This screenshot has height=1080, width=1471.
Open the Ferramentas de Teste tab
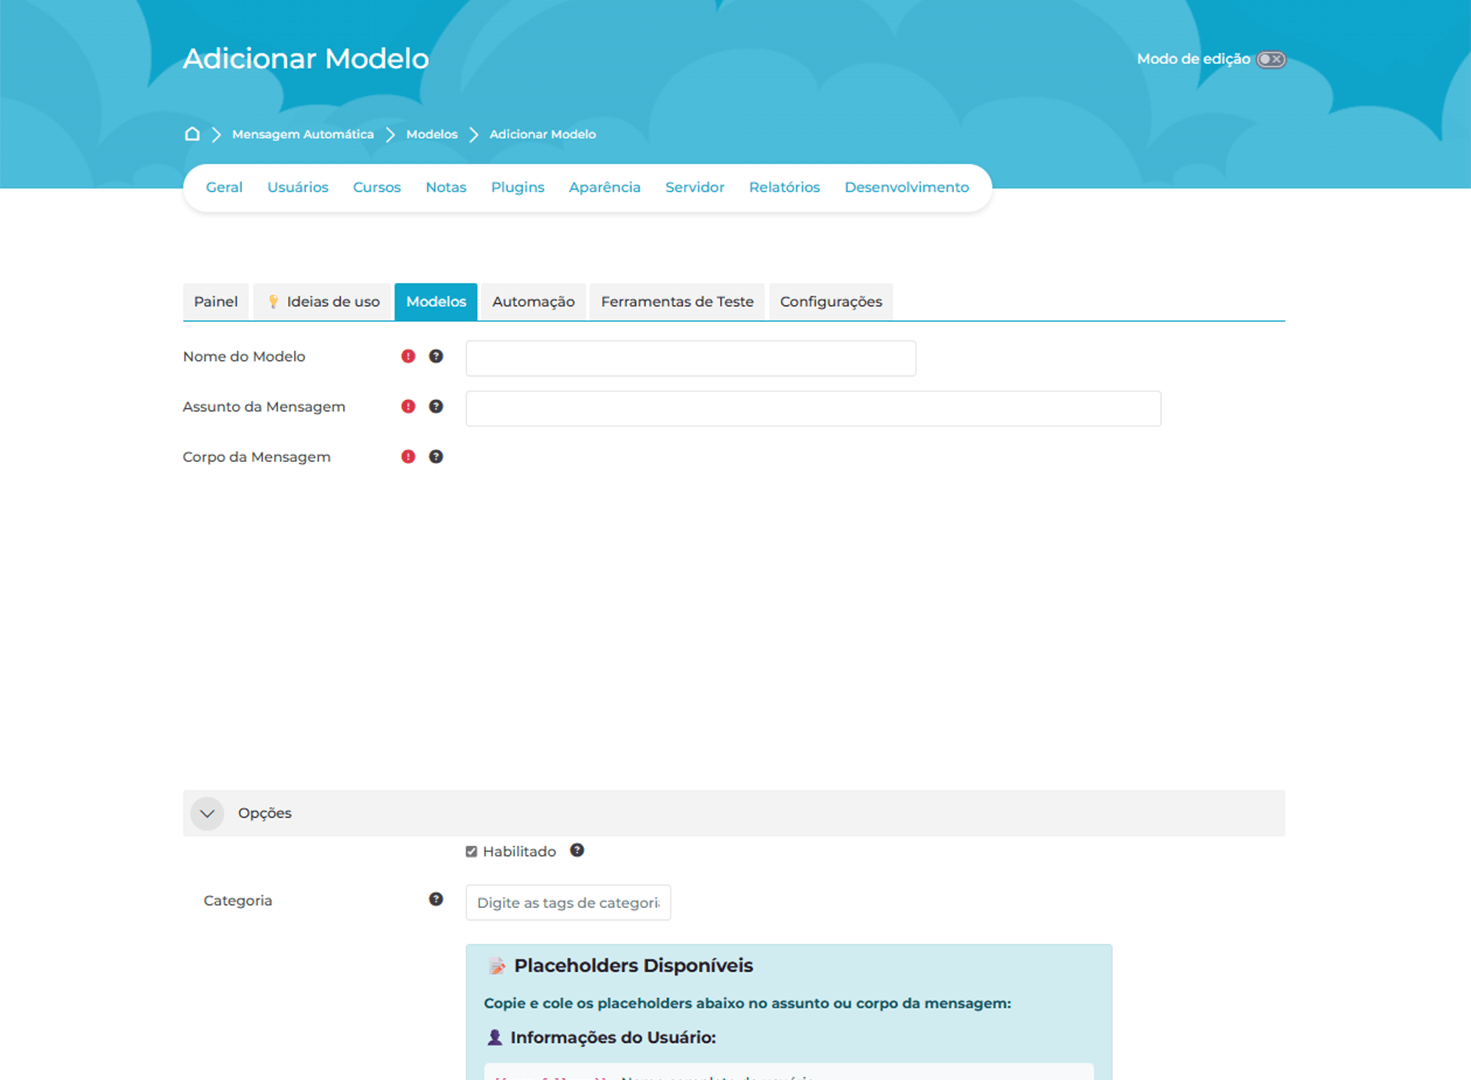pyautogui.click(x=677, y=301)
